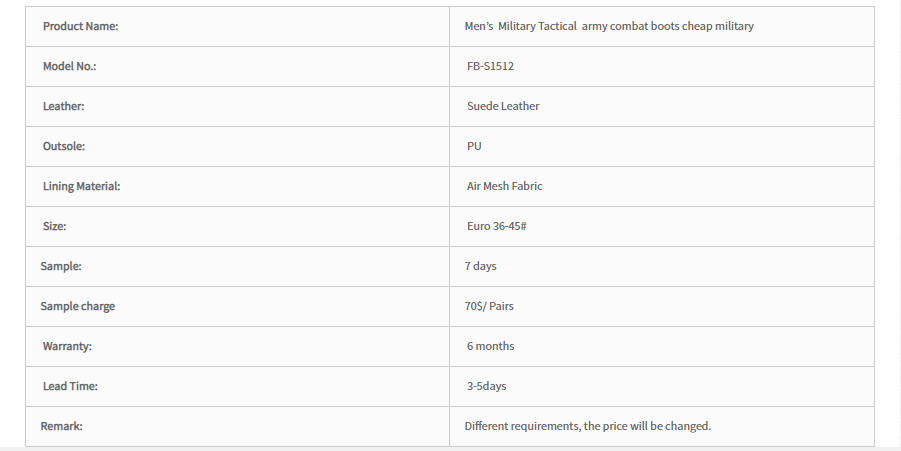
Task: Click the Sample charge label
Action: pos(78,306)
